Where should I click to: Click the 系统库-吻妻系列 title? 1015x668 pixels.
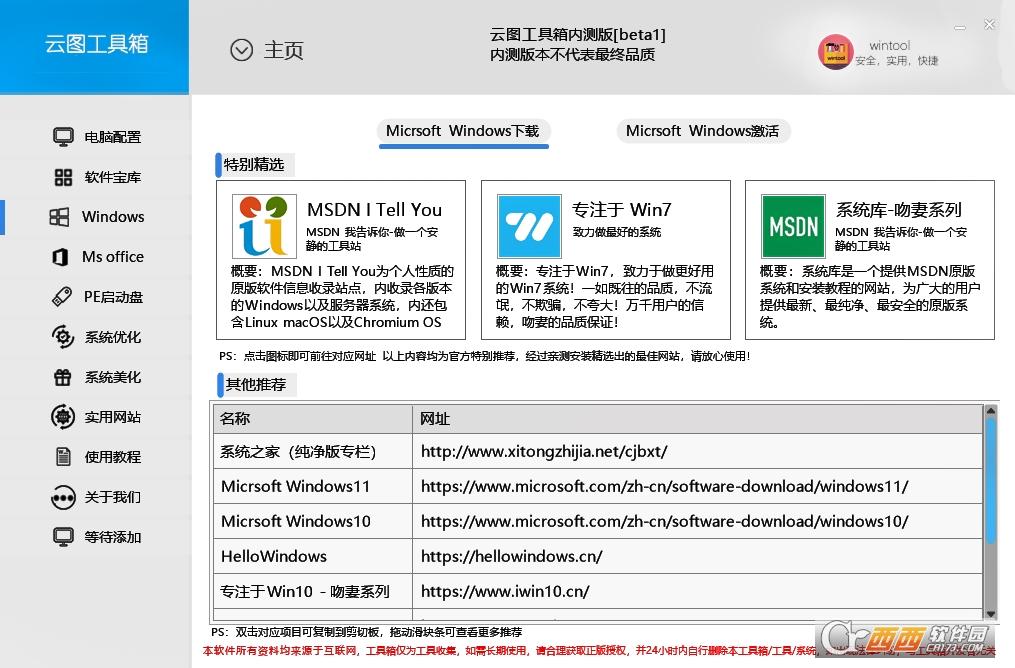coord(898,210)
